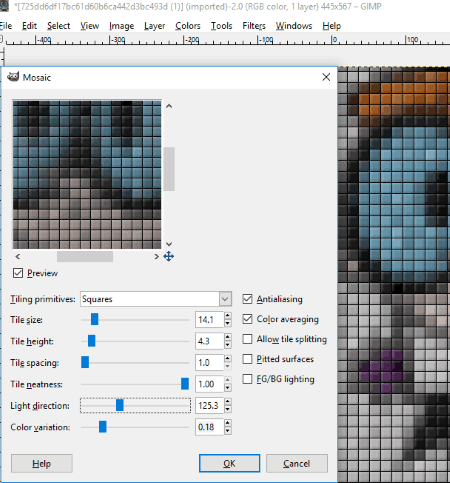The image size is (450, 483).
Task: Increase Color variation with the up arrow
Action: (x=228, y=423)
